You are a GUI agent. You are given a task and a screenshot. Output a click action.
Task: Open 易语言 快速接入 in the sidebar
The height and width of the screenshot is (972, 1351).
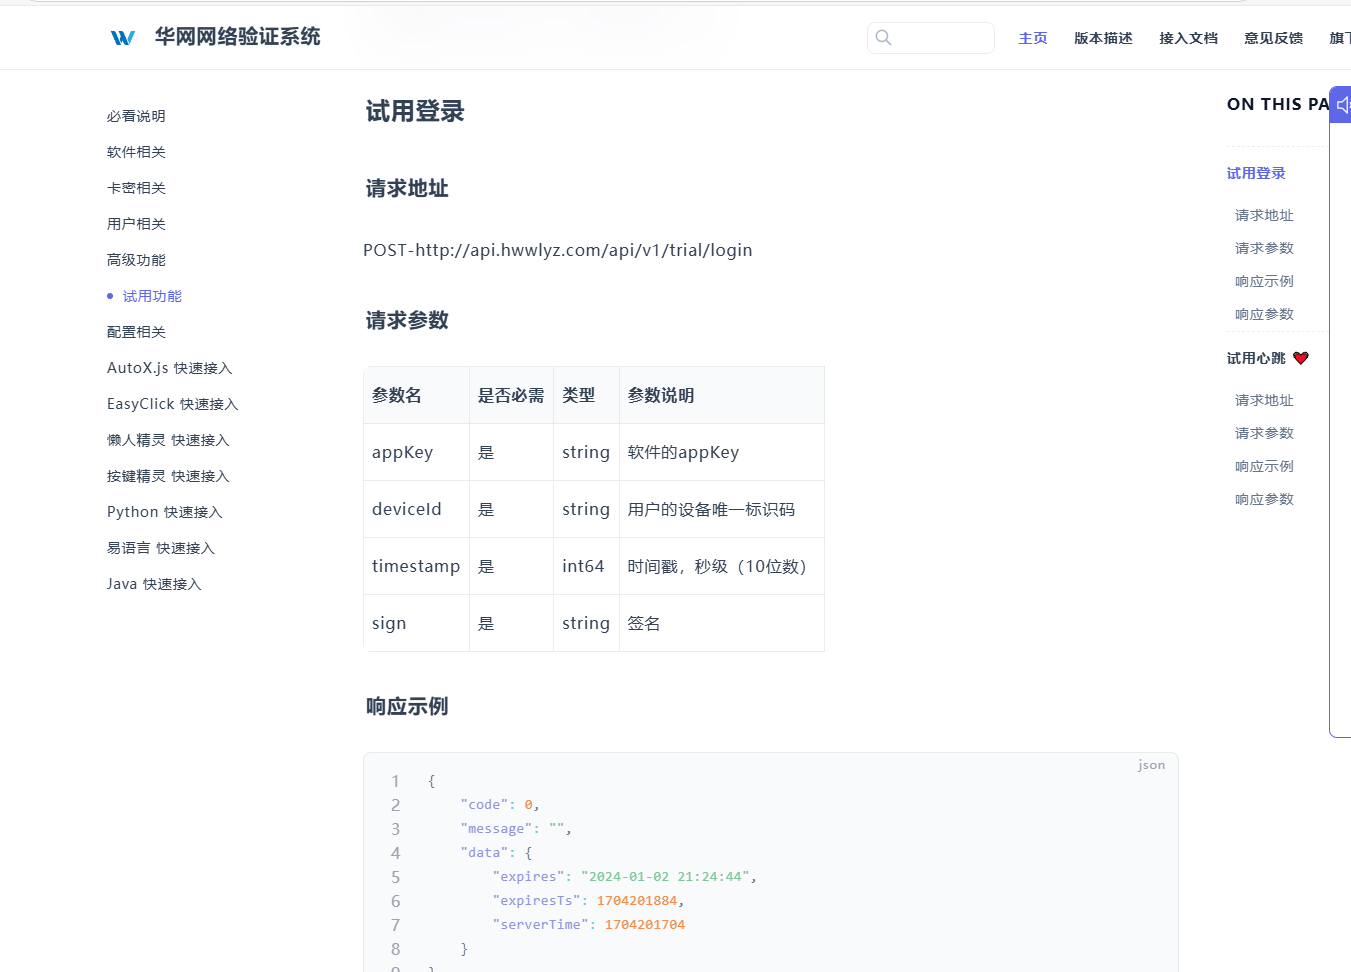tap(161, 548)
